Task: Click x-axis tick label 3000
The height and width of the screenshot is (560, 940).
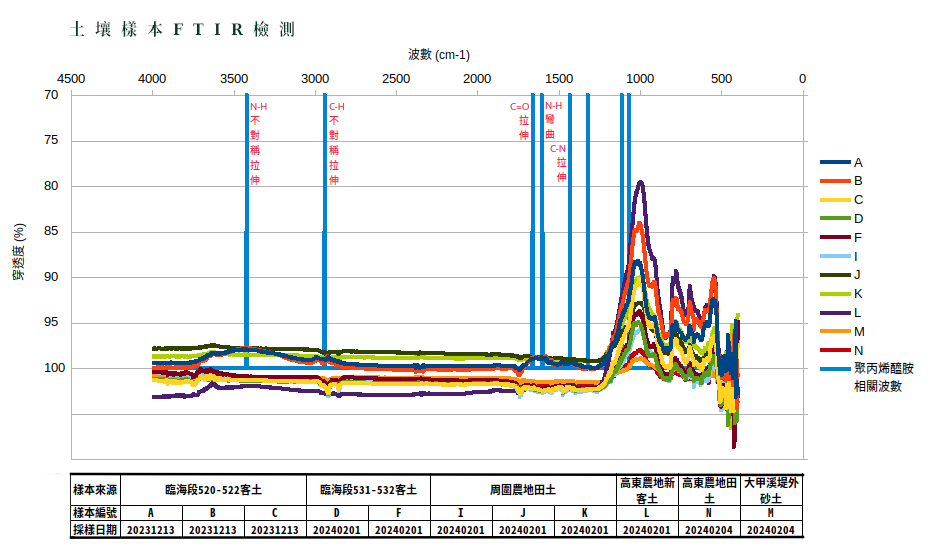Action: coord(315,79)
